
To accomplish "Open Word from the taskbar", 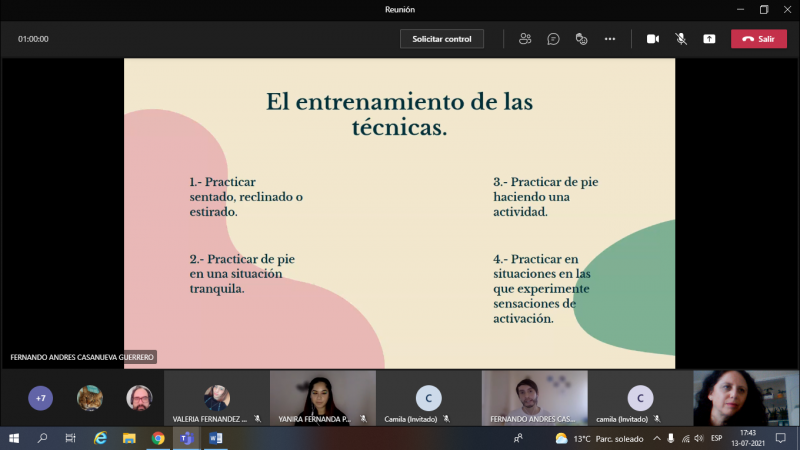I will pyautogui.click(x=215, y=438).
